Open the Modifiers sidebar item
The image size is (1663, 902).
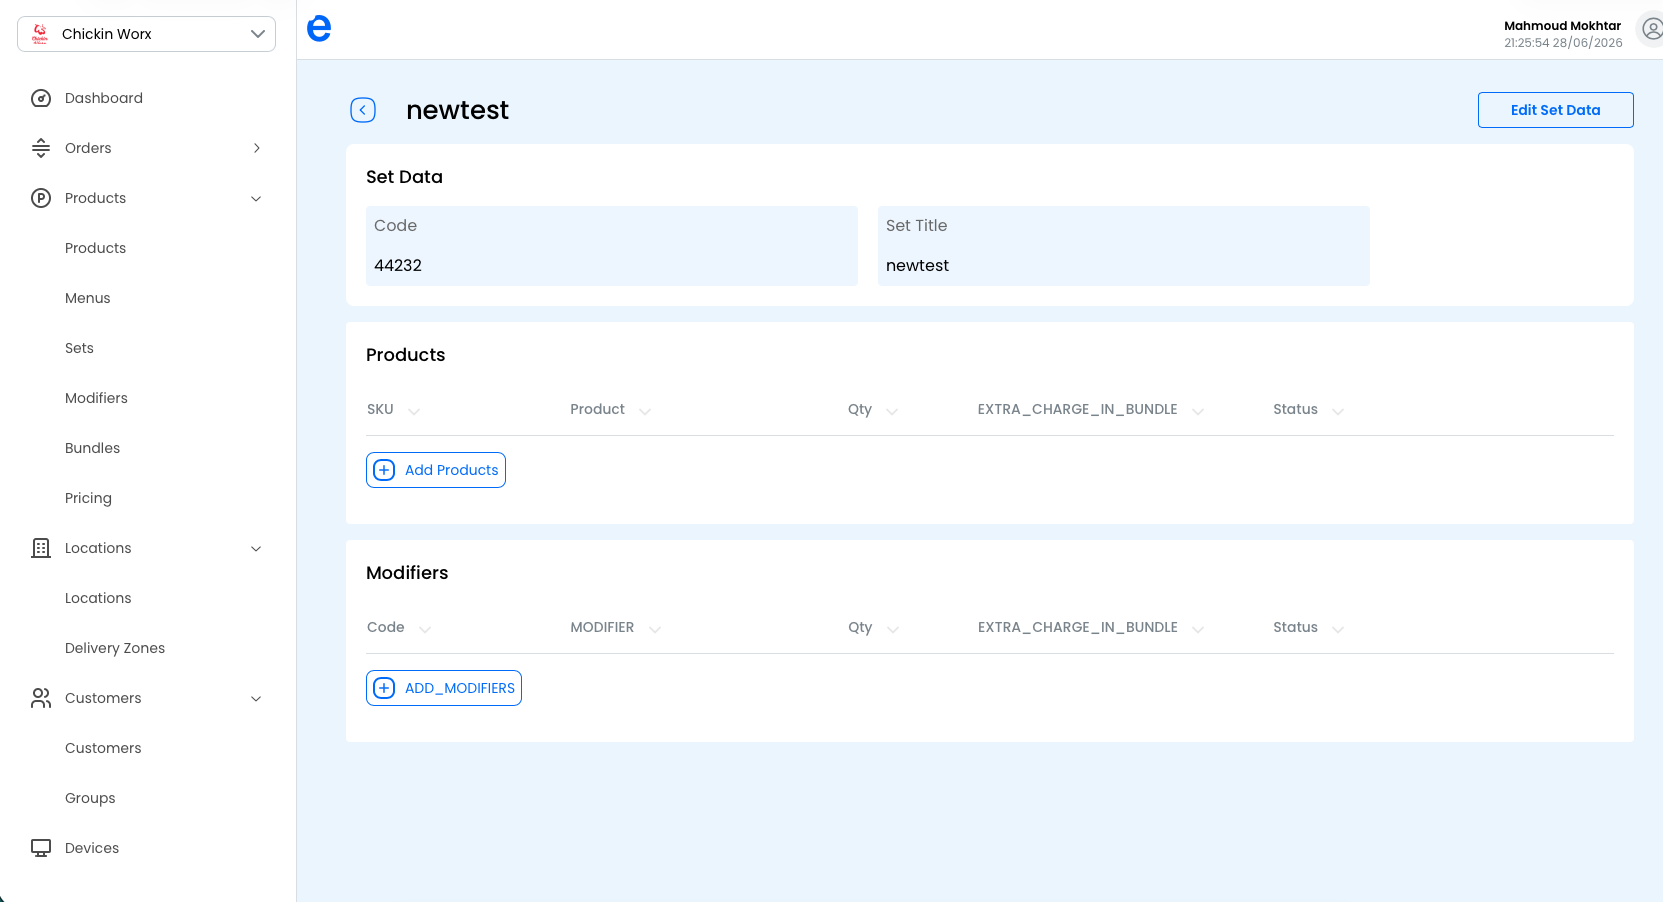point(96,398)
